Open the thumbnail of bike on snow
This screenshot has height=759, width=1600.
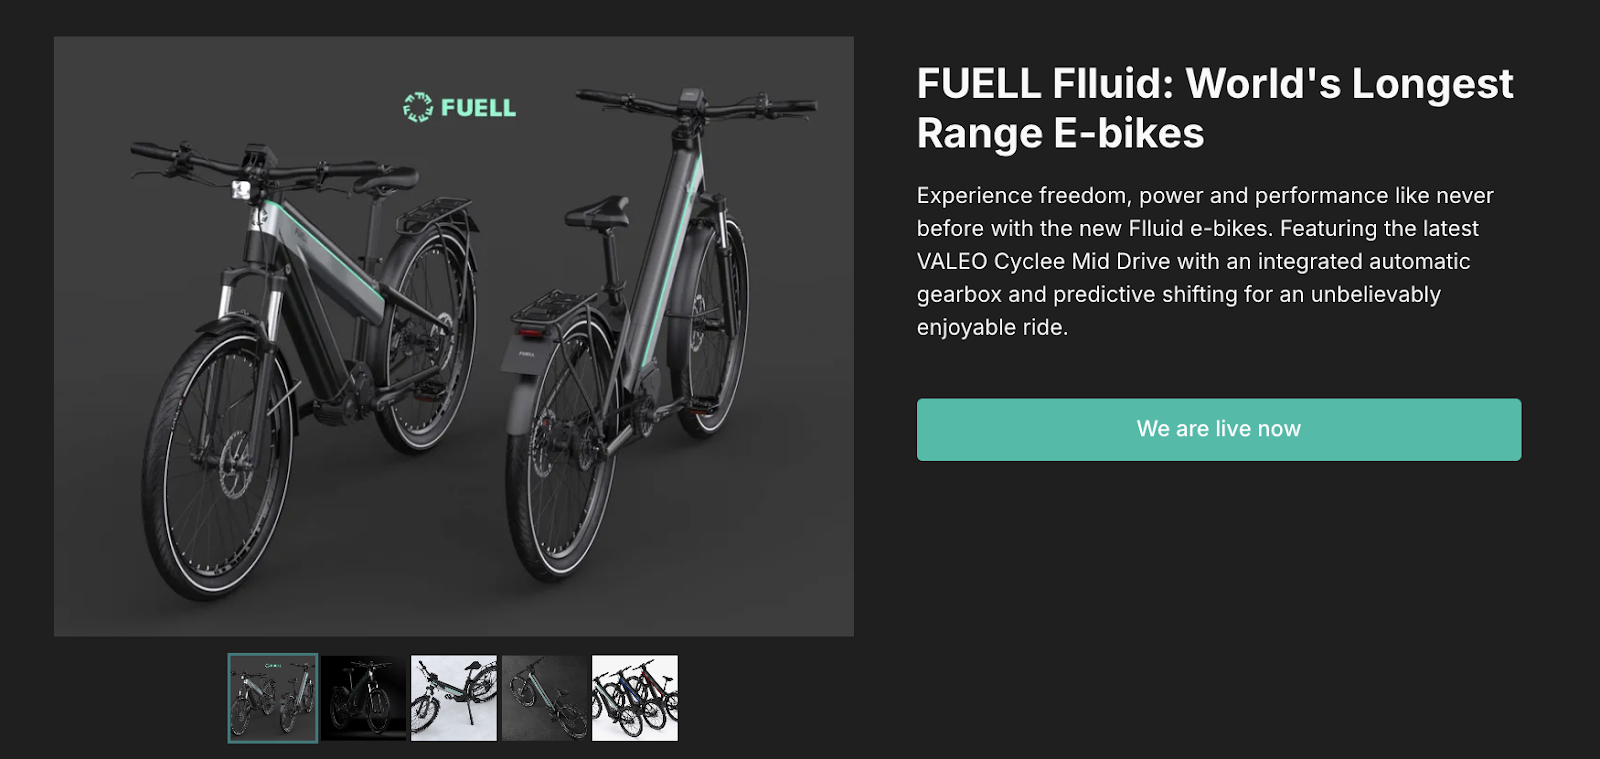(454, 698)
